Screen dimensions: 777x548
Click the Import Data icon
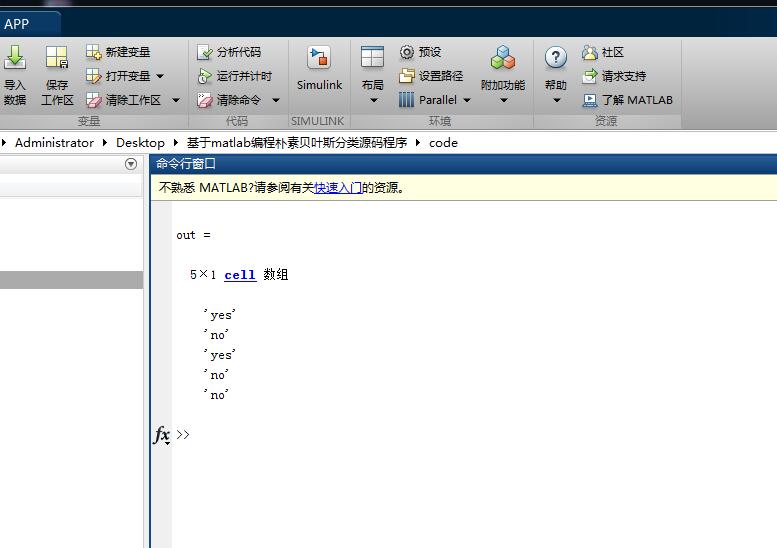pos(15,57)
